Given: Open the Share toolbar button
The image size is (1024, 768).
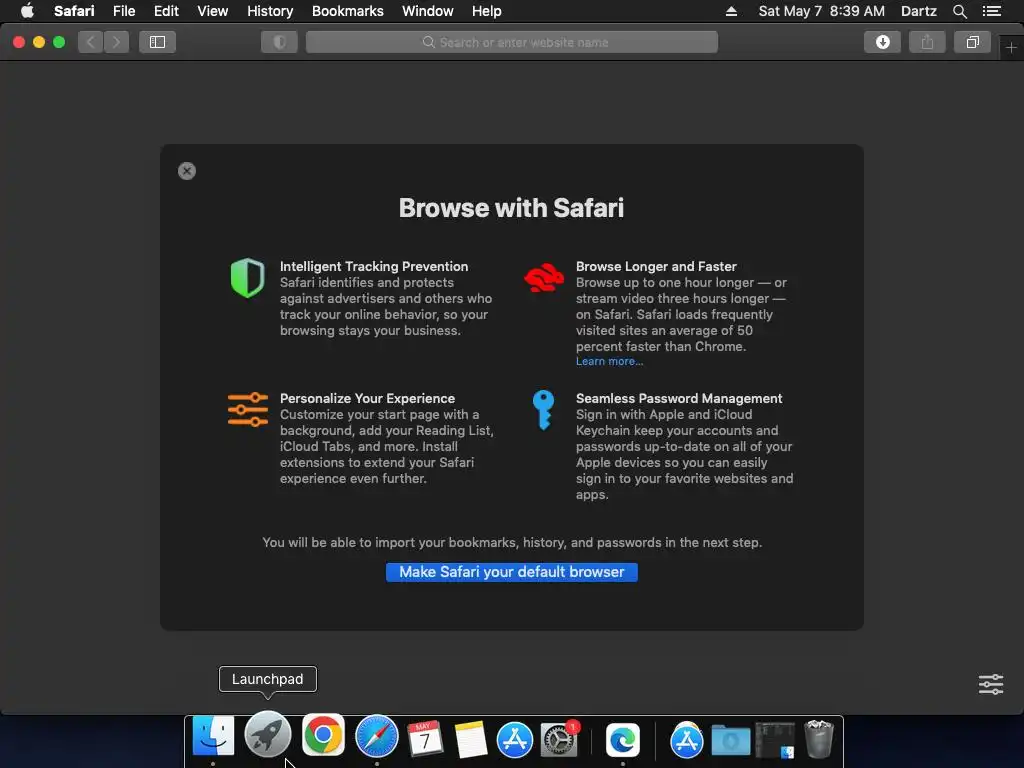Looking at the screenshot, I should tap(927, 42).
